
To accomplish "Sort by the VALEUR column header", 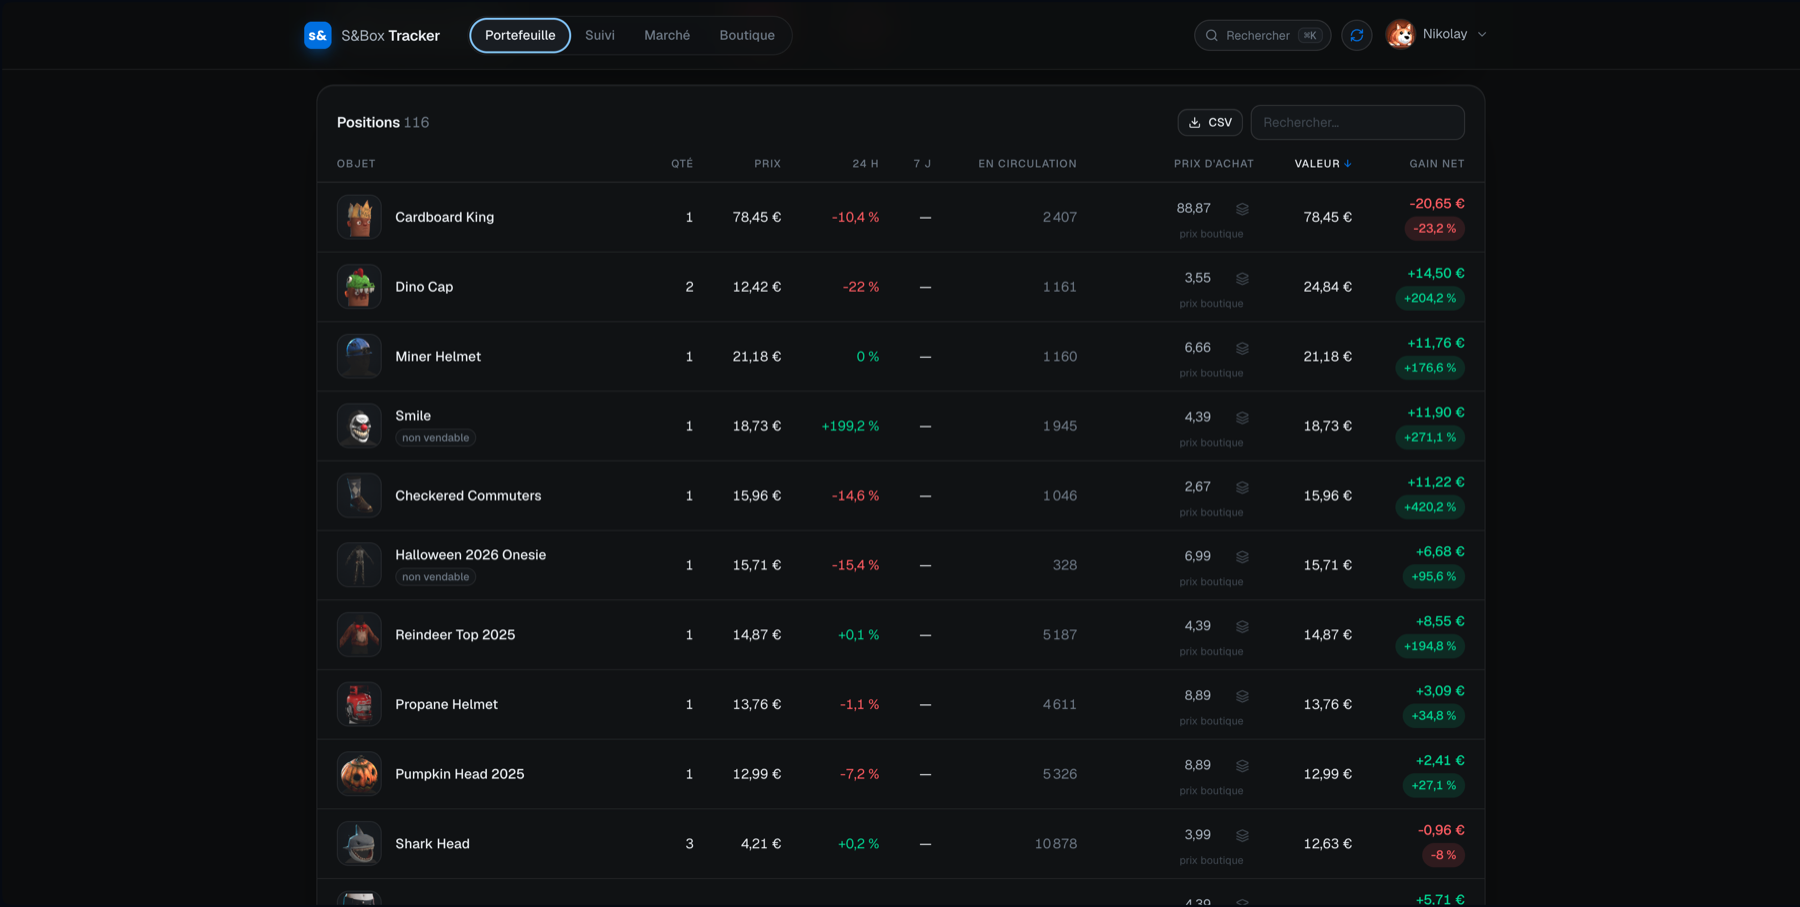I will click(1322, 164).
